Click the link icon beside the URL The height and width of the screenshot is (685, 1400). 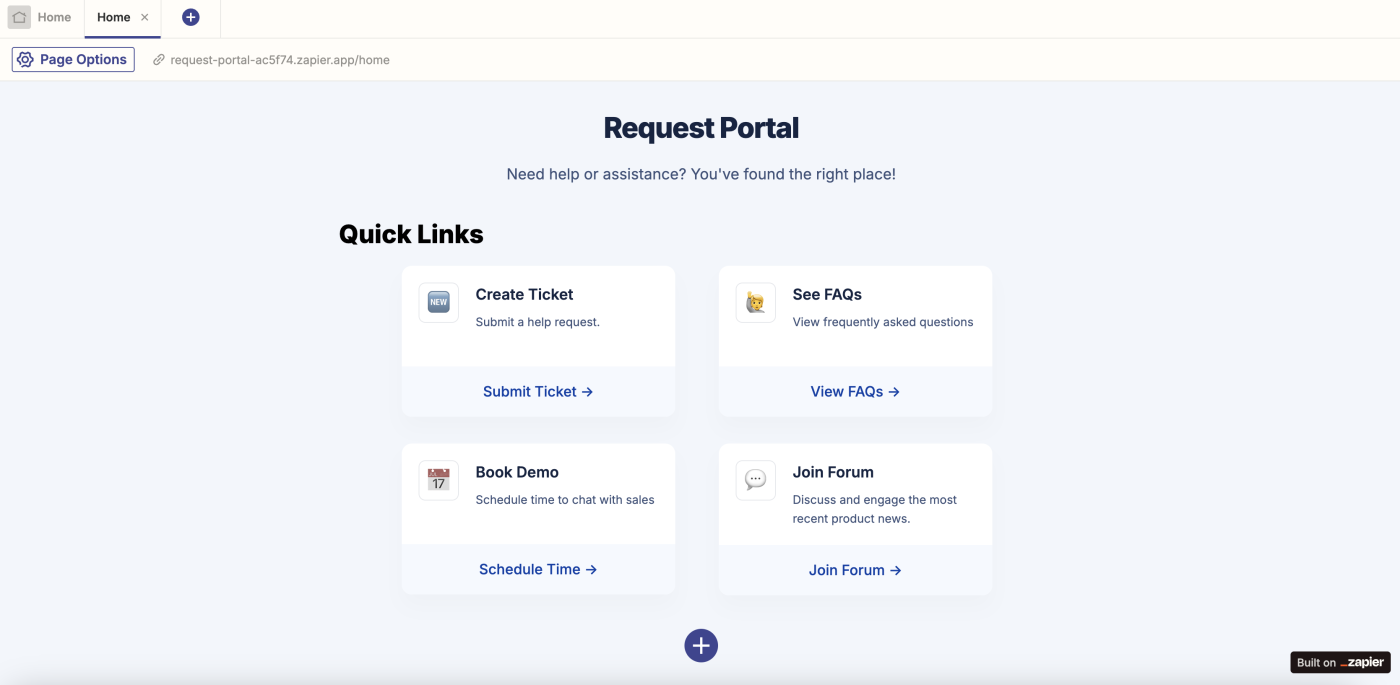158,60
